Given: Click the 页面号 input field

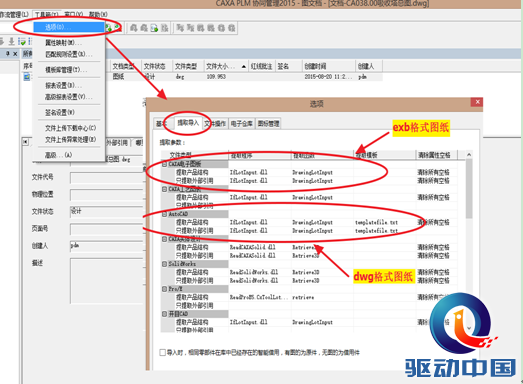Looking at the screenshot, I should (106, 229).
